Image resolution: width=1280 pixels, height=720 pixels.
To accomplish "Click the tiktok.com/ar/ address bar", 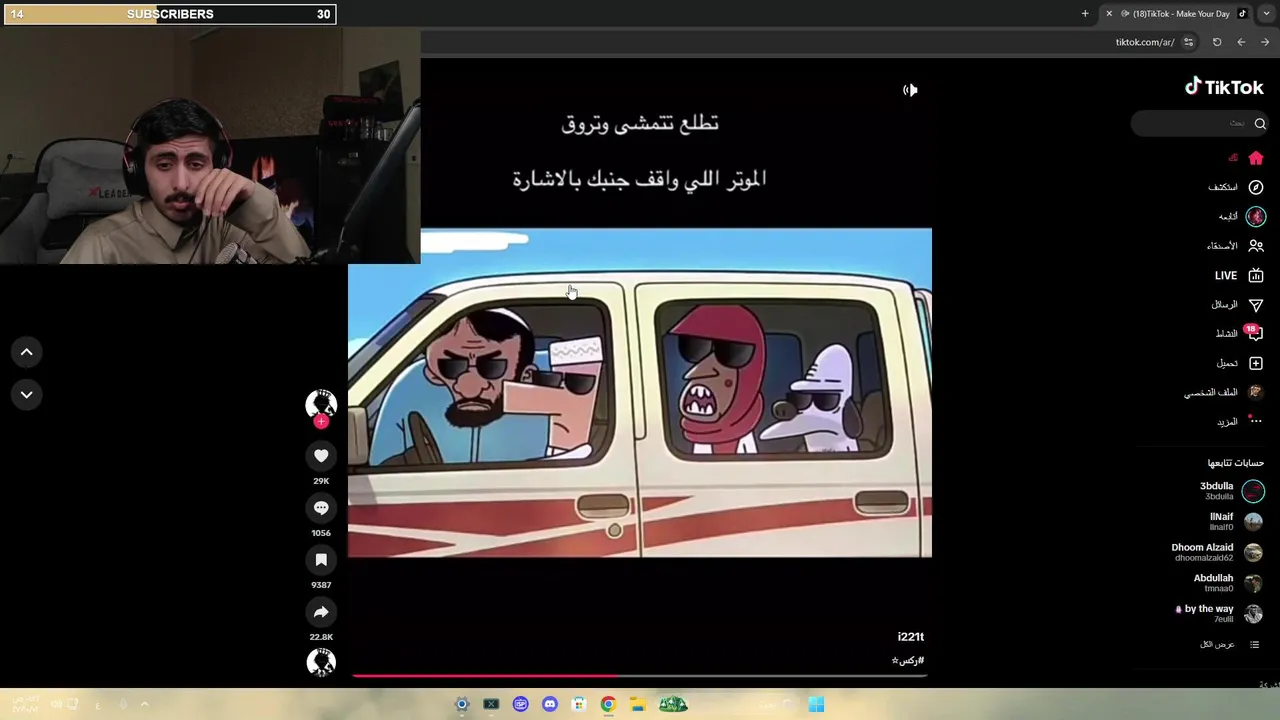I will [1144, 42].
